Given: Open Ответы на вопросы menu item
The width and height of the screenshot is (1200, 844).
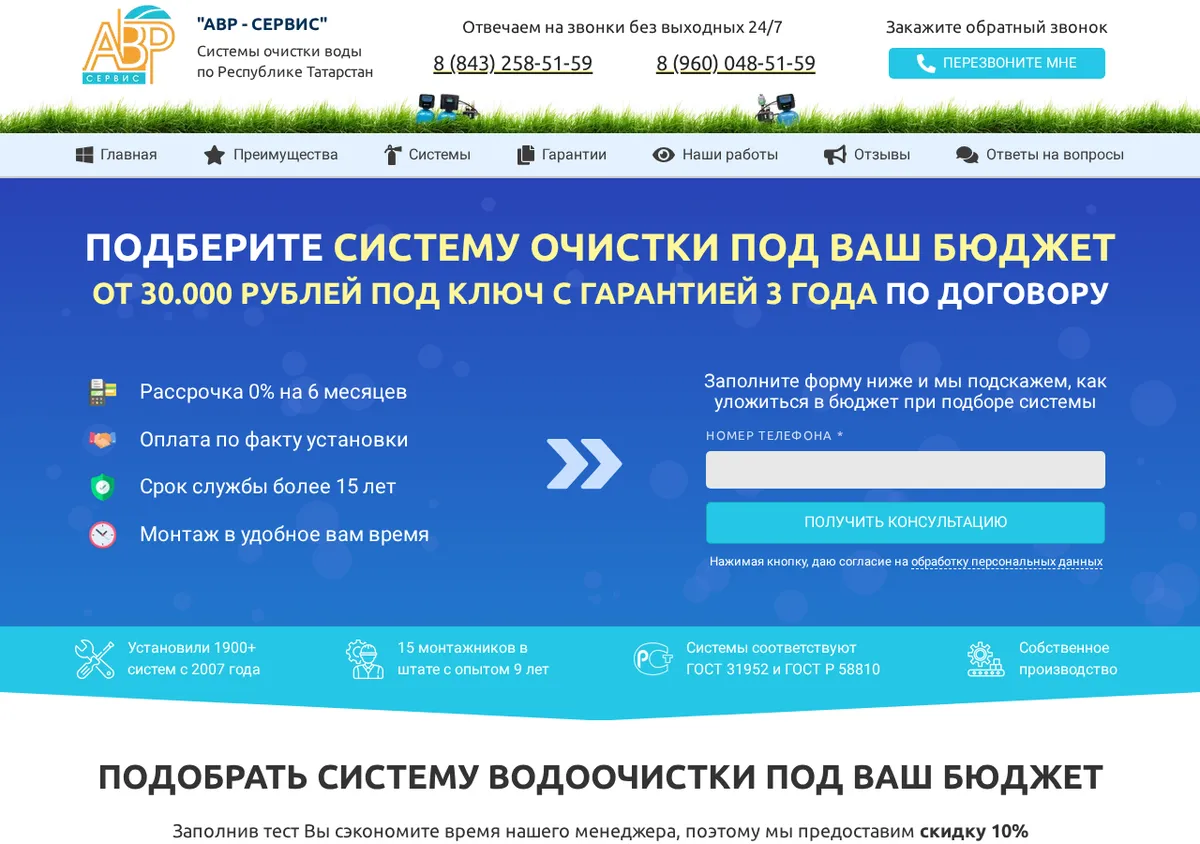Looking at the screenshot, I should click(1040, 155).
